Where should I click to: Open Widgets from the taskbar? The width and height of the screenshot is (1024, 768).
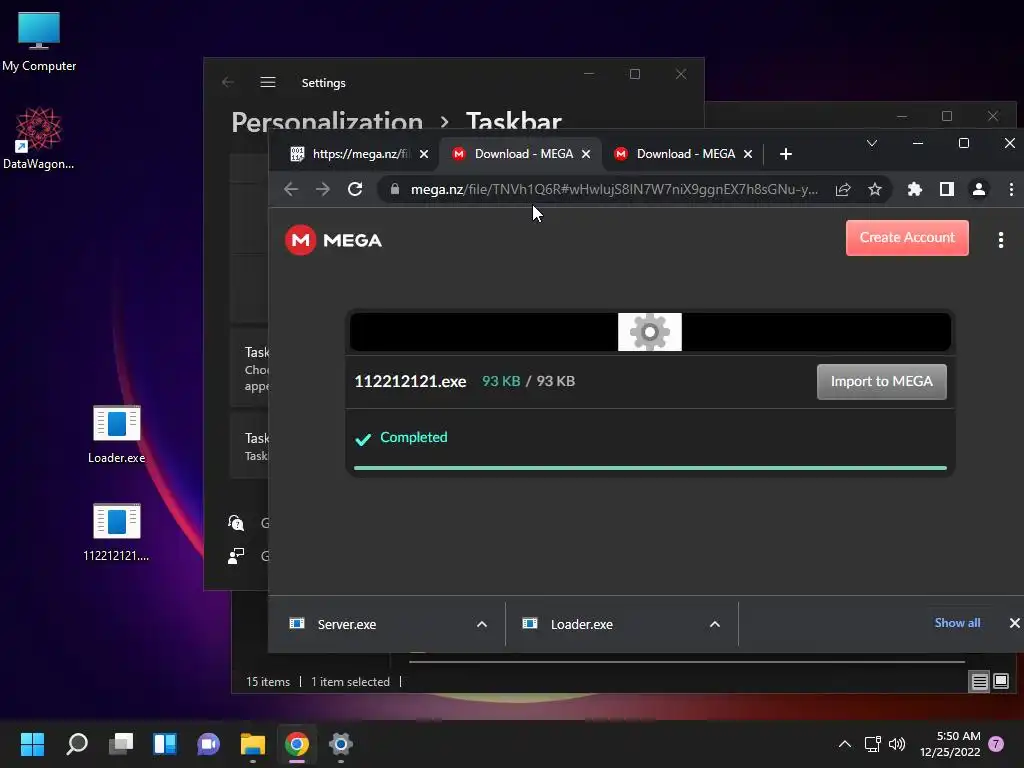(165, 744)
